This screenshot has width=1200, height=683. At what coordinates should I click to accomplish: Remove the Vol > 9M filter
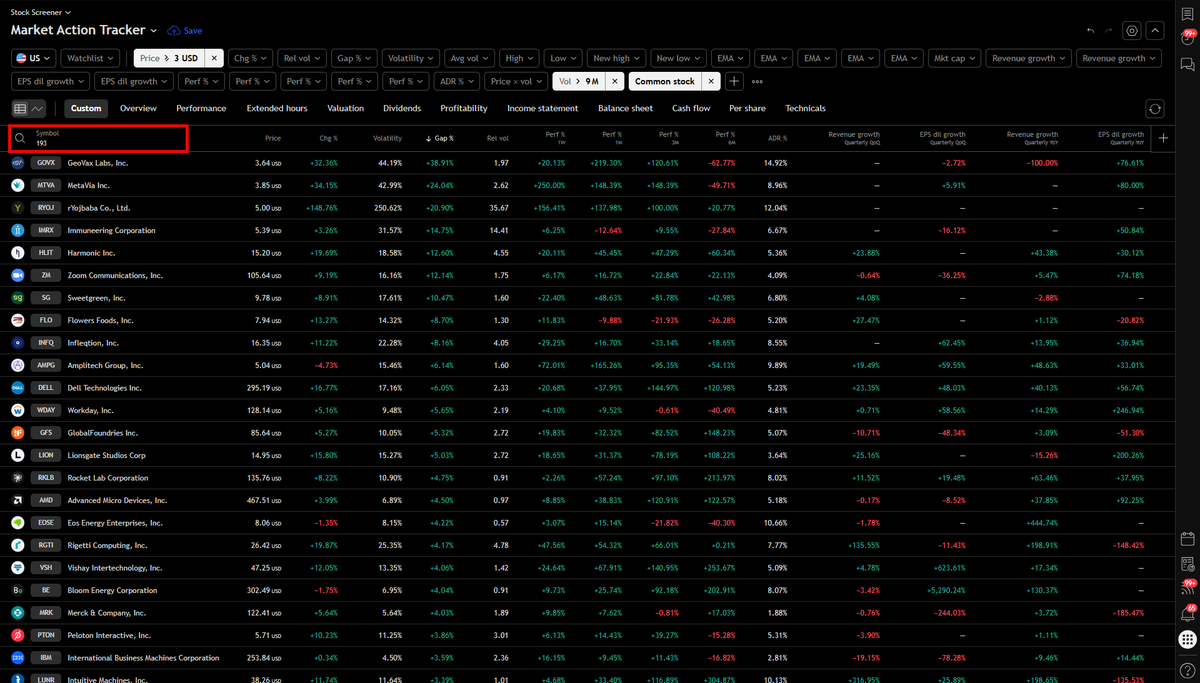[614, 81]
